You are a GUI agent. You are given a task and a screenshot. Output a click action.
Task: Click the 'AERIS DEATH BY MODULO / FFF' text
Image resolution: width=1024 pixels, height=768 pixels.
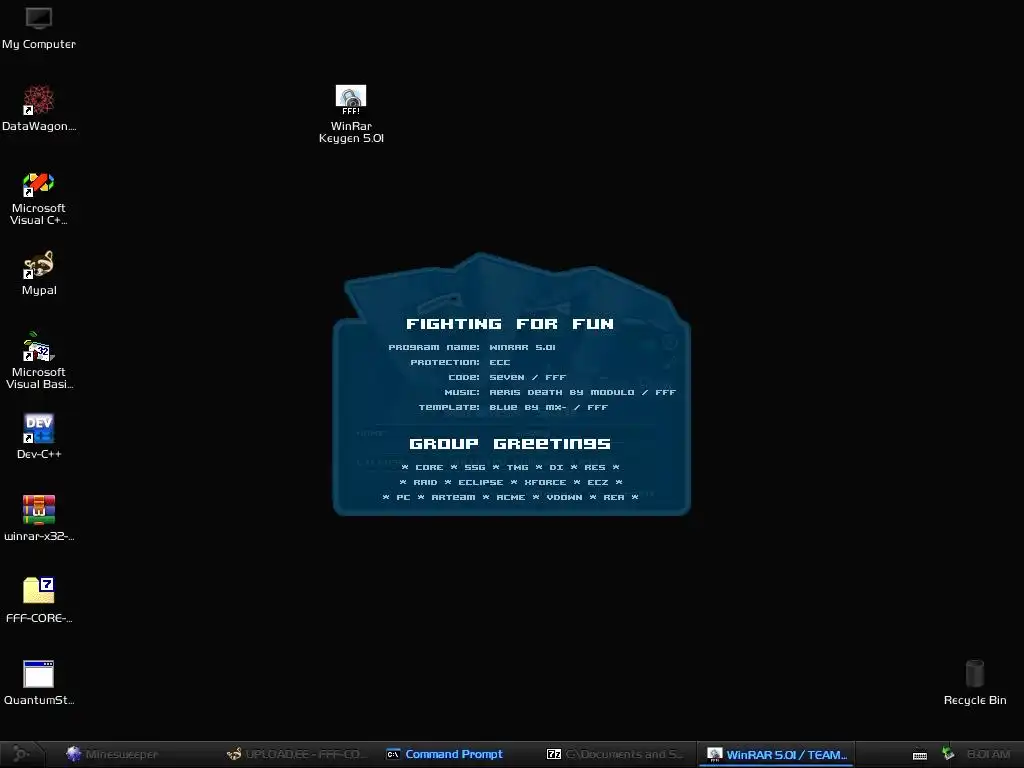pos(583,392)
